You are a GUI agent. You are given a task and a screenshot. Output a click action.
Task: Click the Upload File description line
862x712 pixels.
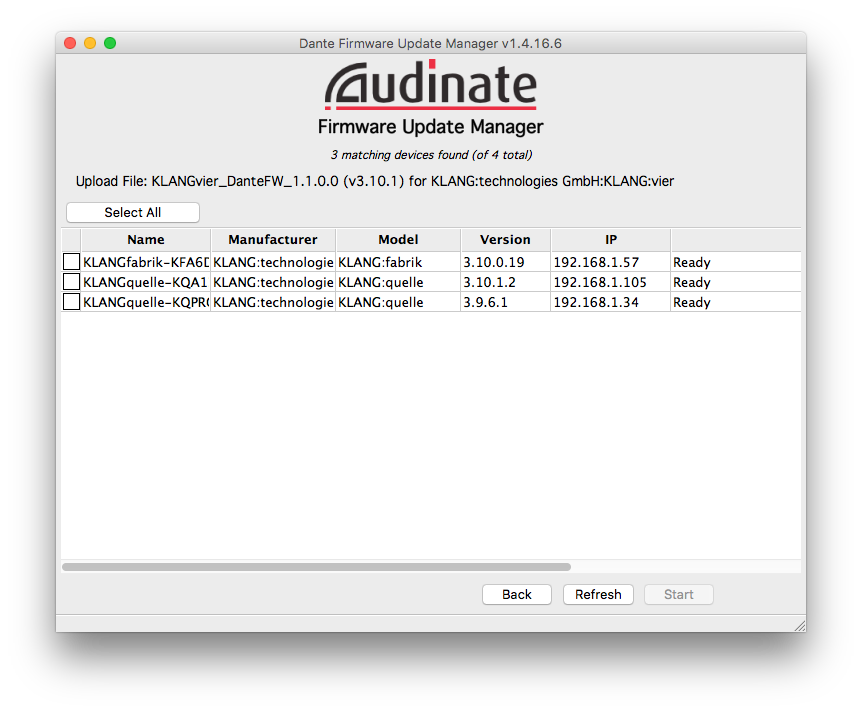click(x=375, y=181)
